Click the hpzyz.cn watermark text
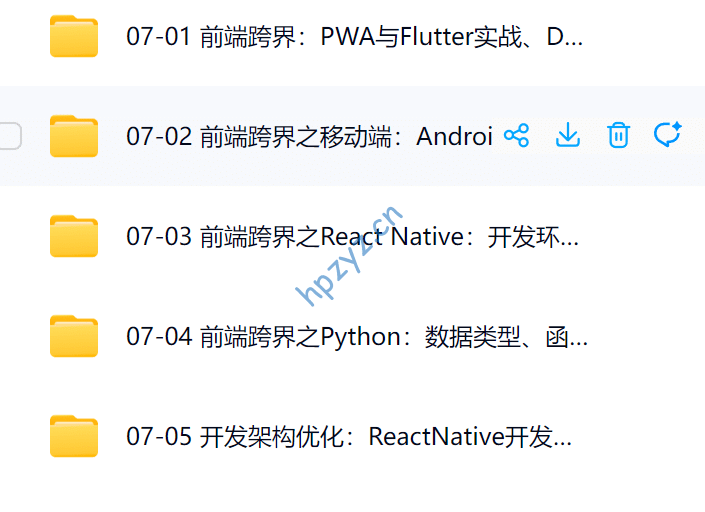Viewport: 705px width, 512px height. click(x=348, y=255)
